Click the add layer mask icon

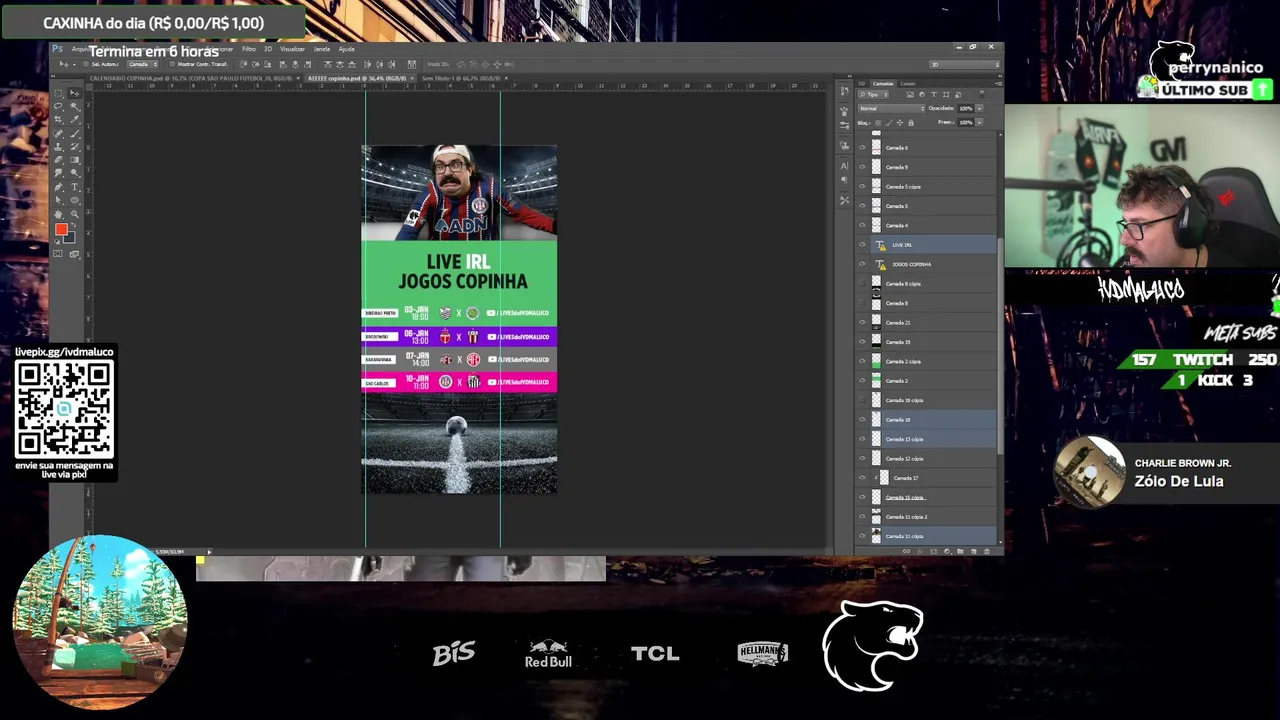tap(934, 551)
